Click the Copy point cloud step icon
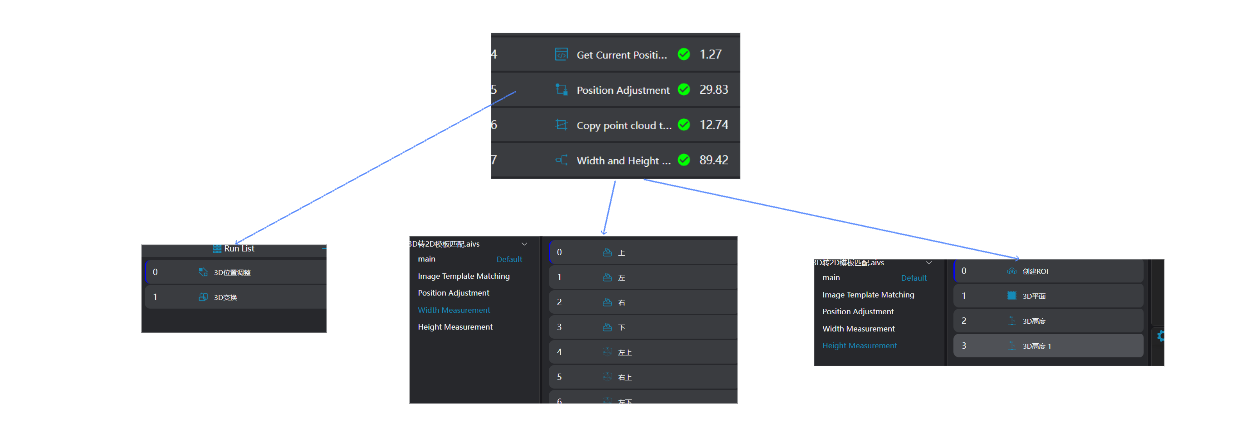The height and width of the screenshot is (442, 1239). (x=561, y=125)
